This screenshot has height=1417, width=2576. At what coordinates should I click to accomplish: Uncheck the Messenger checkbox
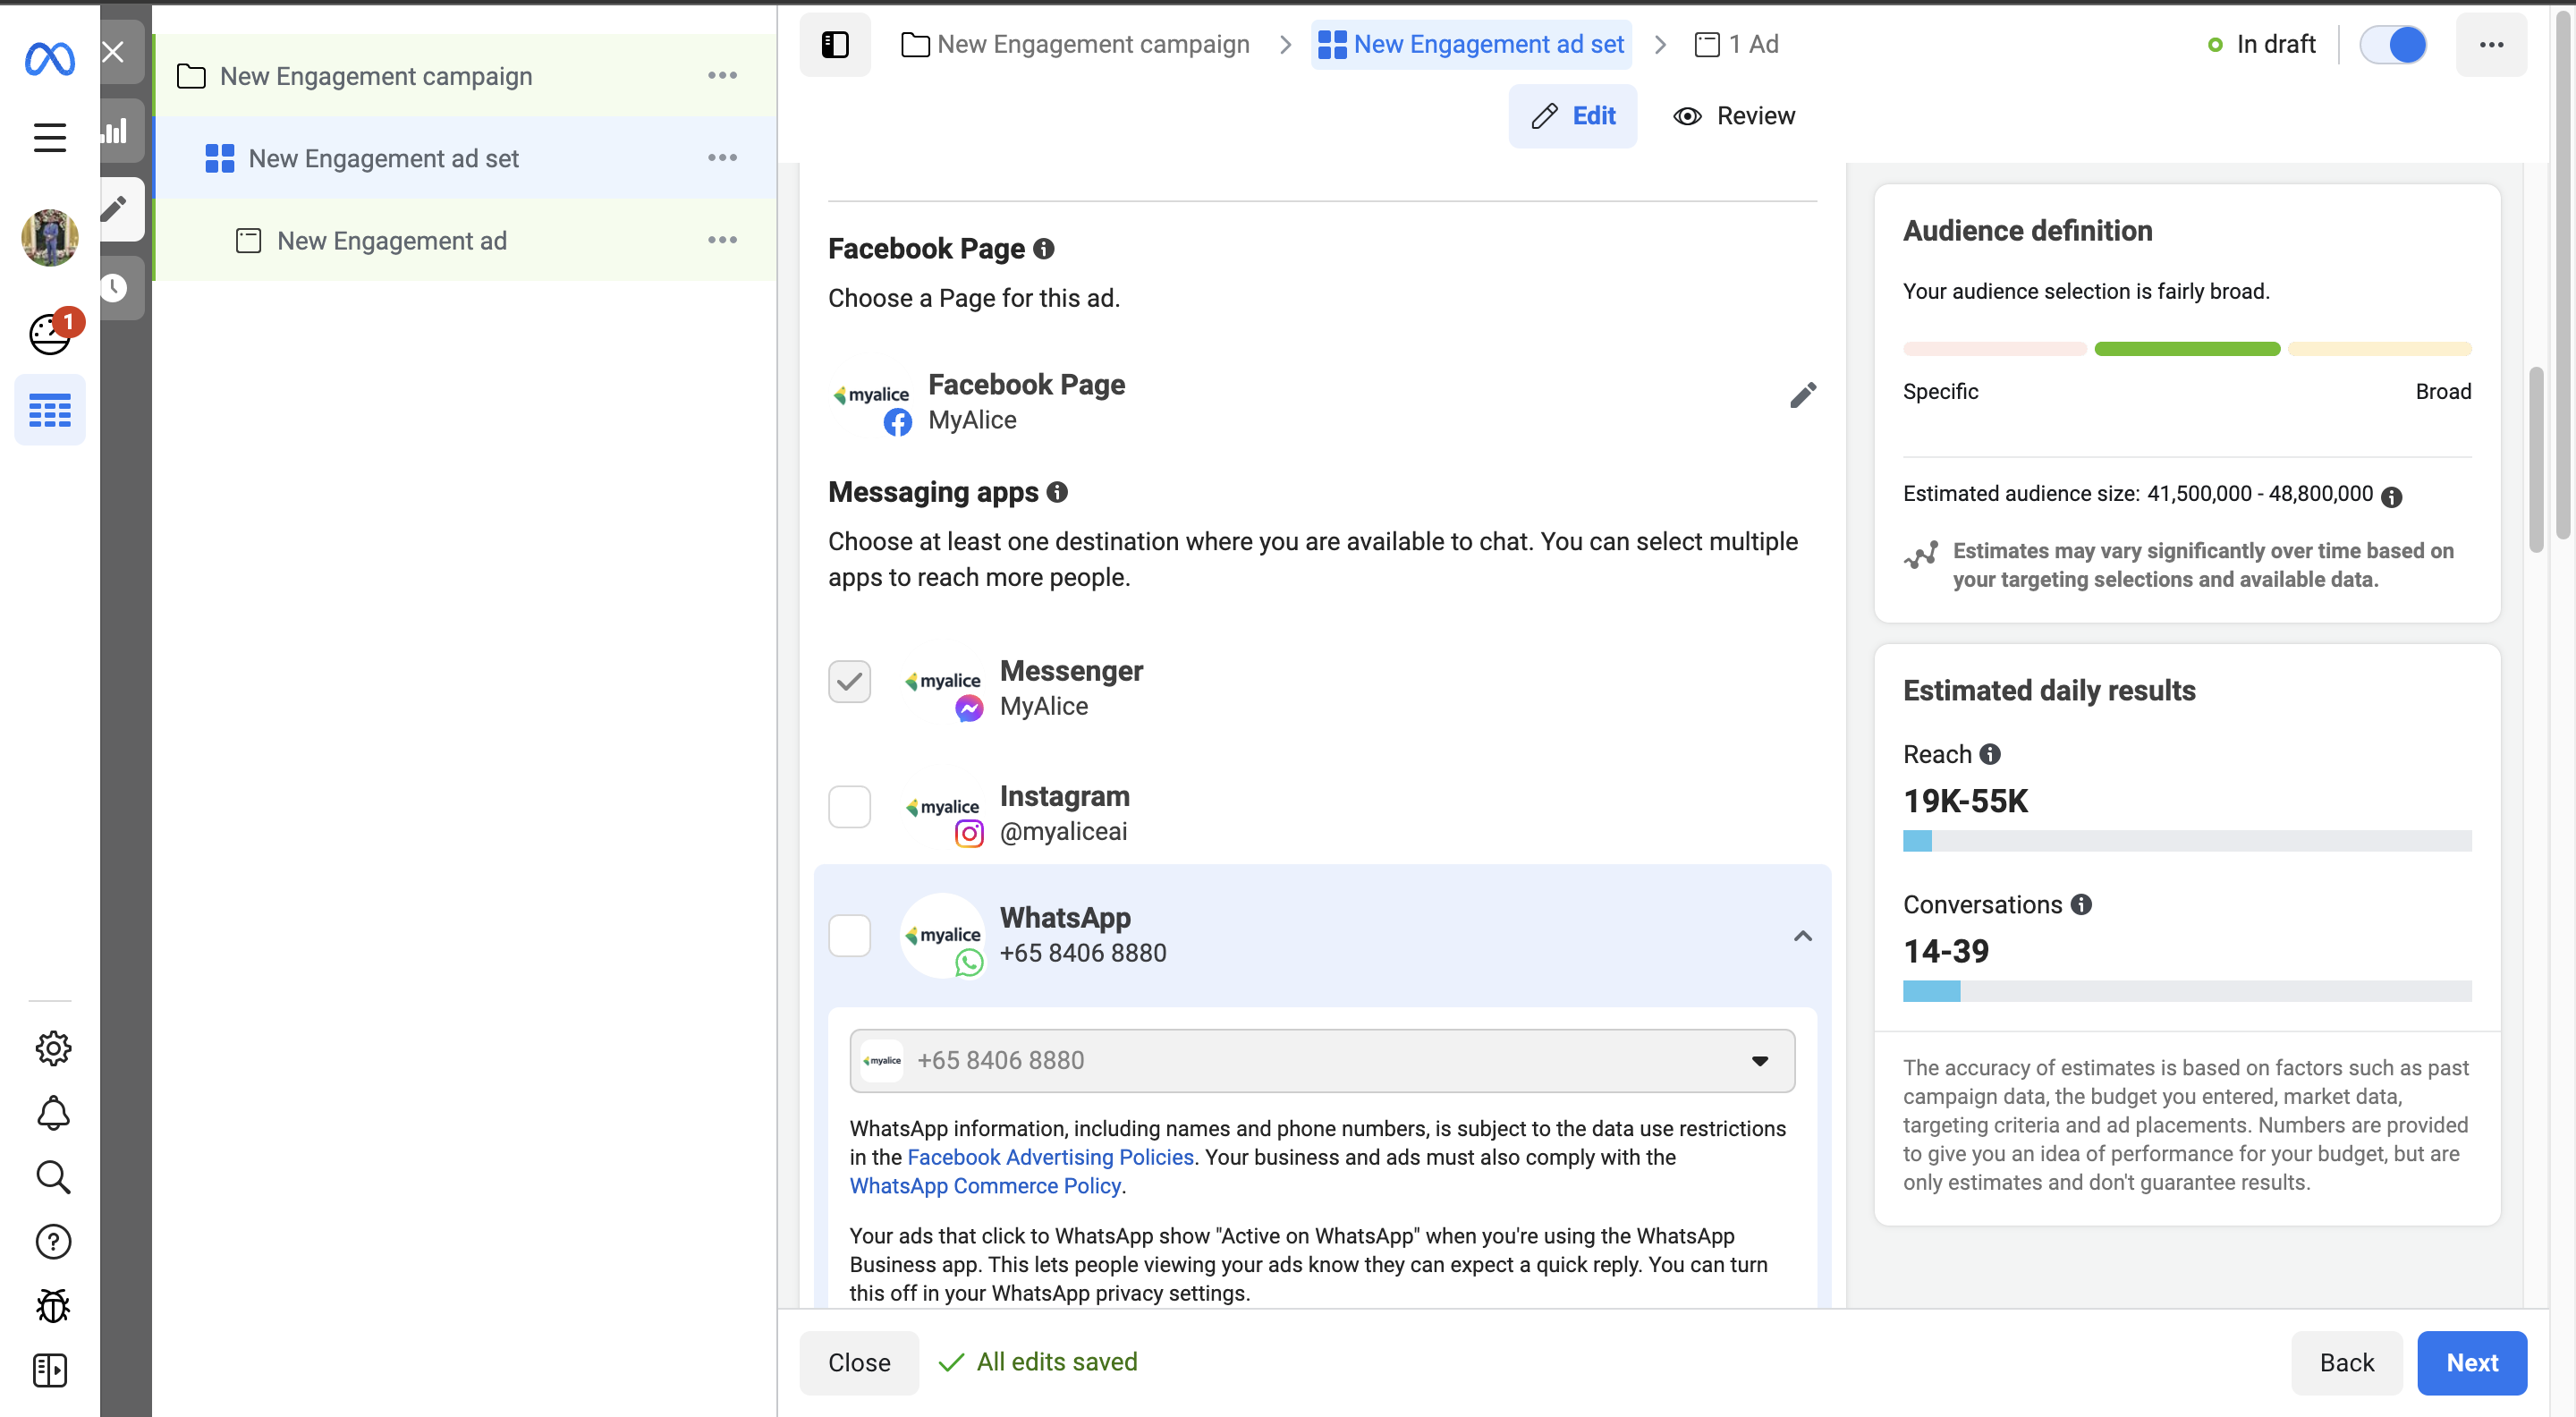point(849,681)
